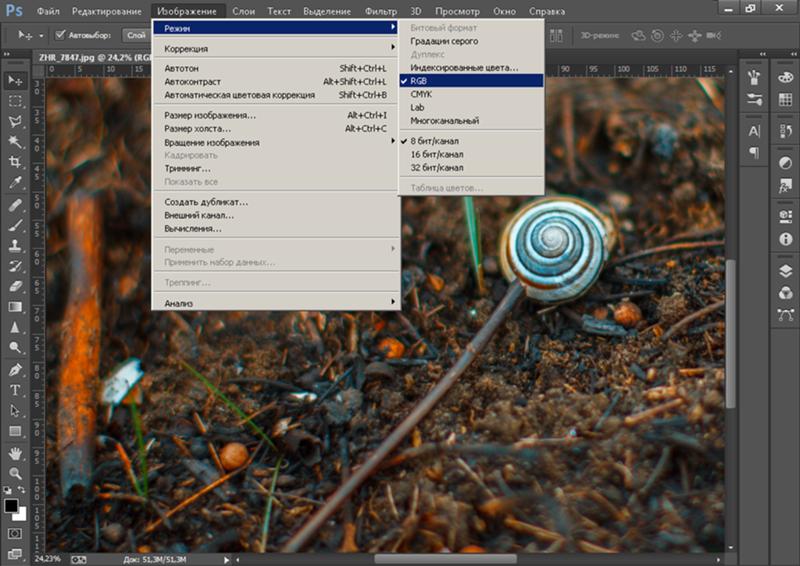Select the Magic Wand tool
The width and height of the screenshot is (800, 566).
click(15, 141)
